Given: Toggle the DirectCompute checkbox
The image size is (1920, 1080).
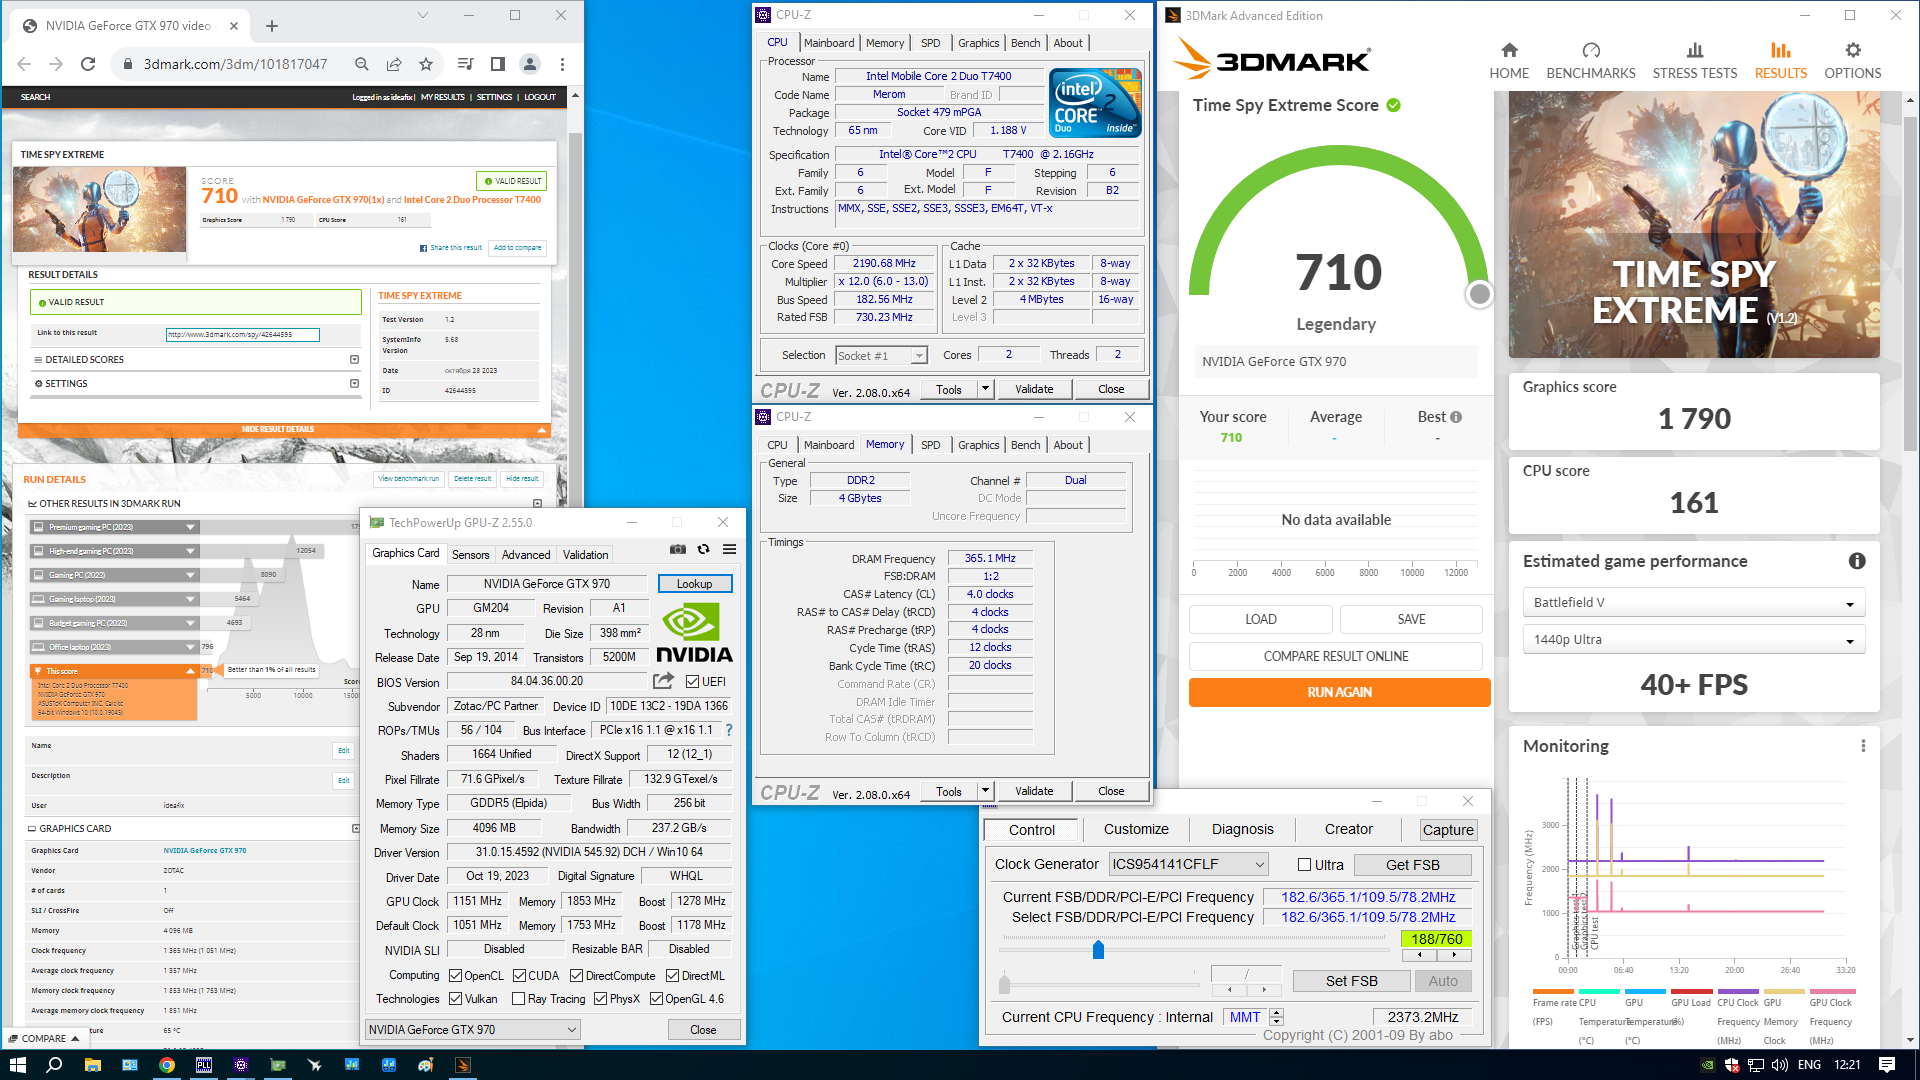Looking at the screenshot, I should 576,976.
